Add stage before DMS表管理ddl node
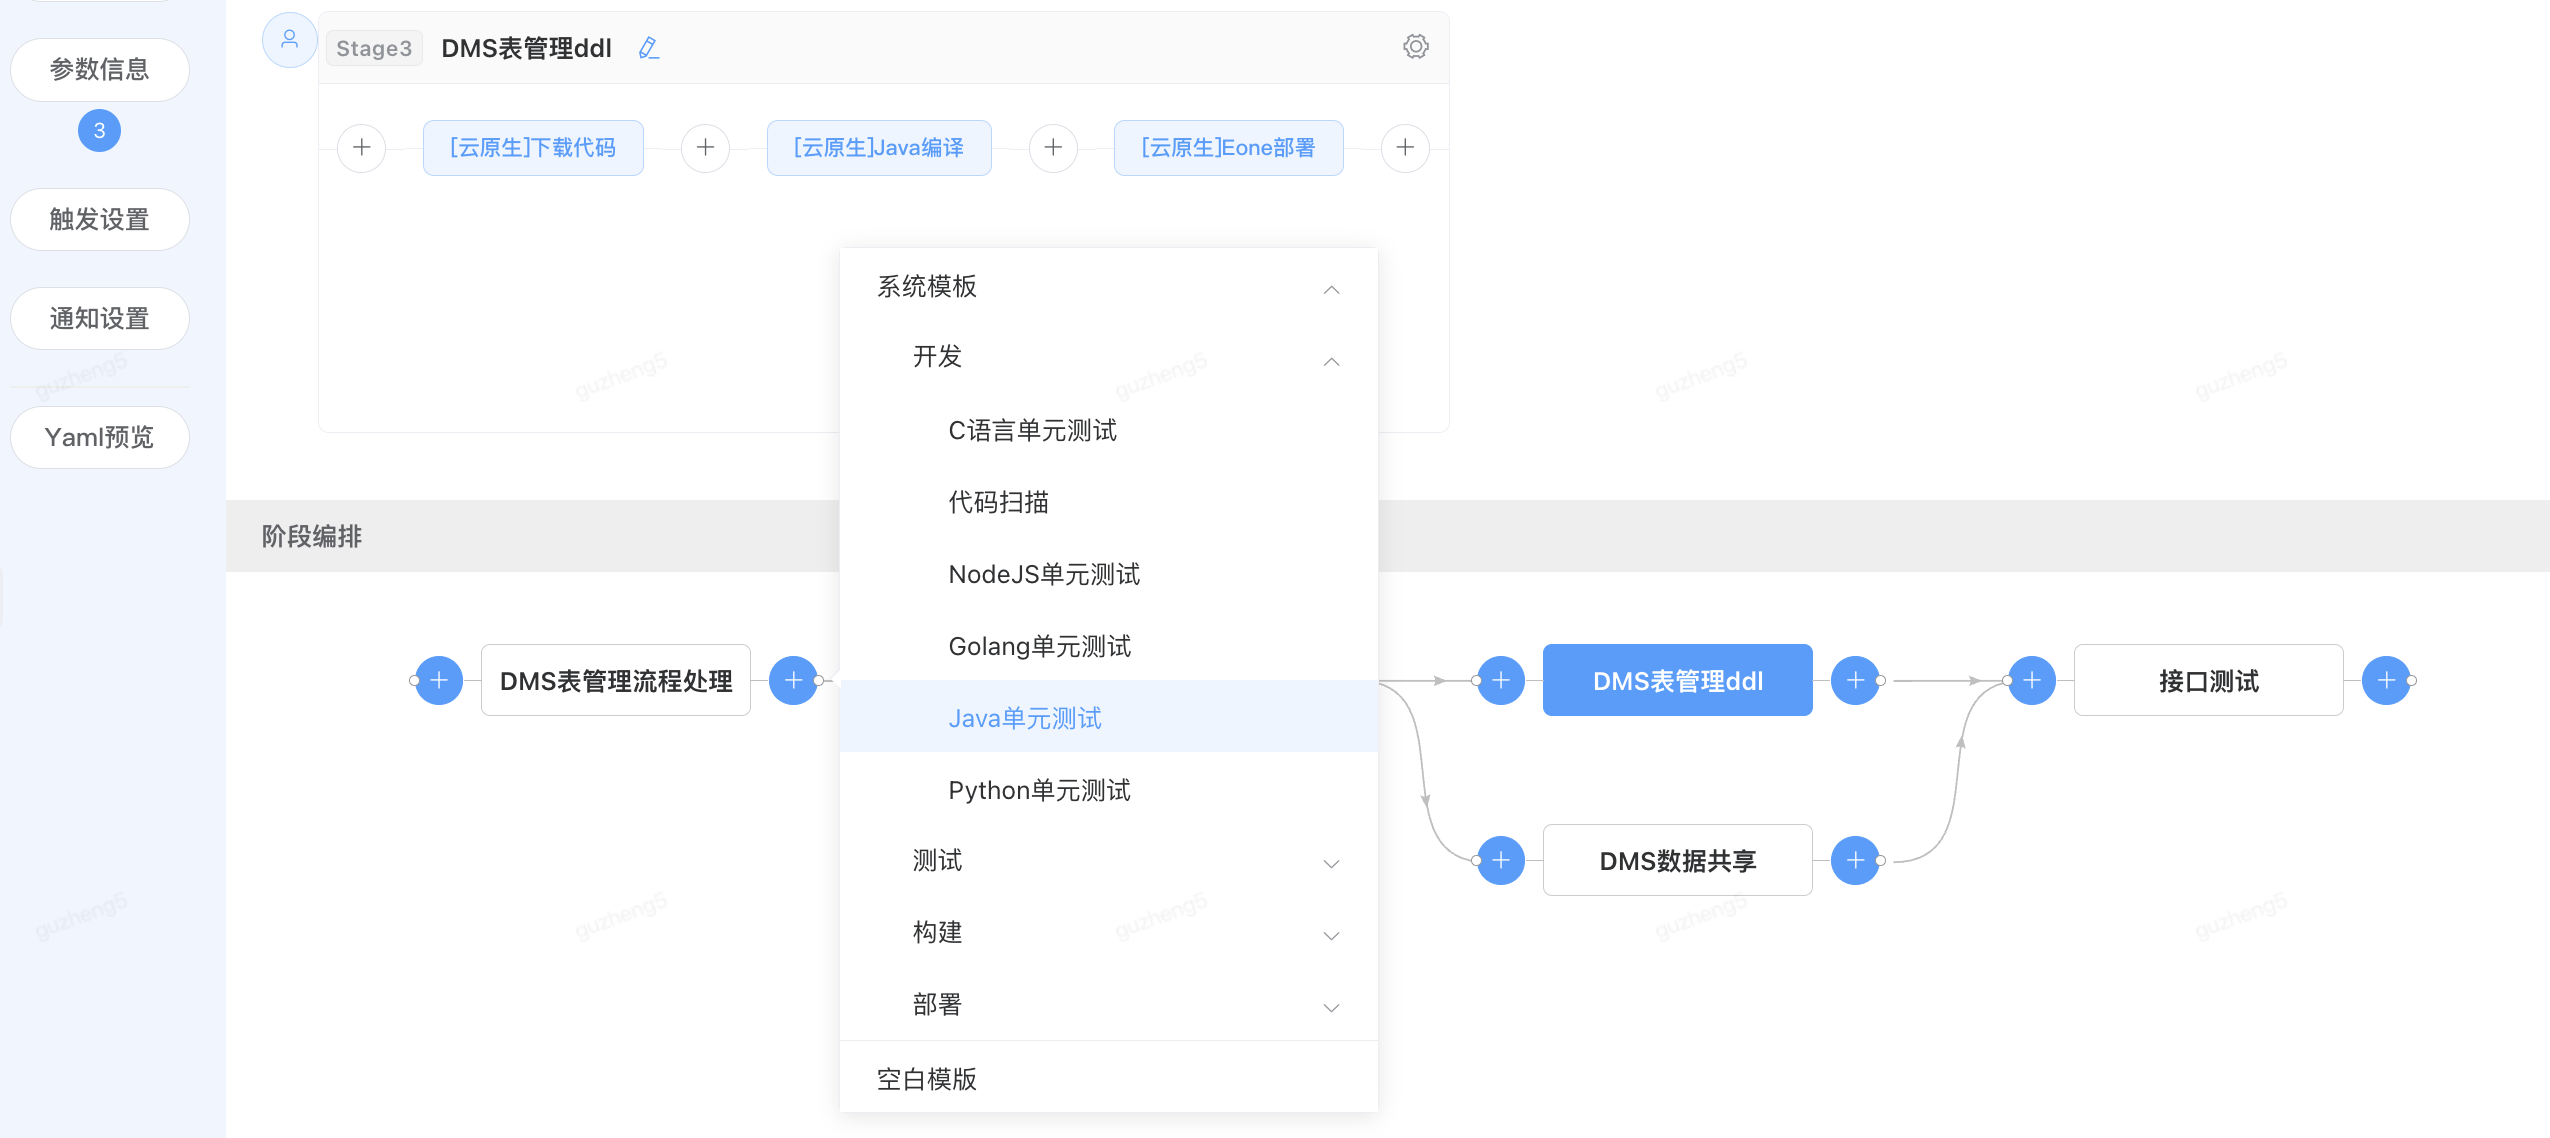 (1501, 681)
